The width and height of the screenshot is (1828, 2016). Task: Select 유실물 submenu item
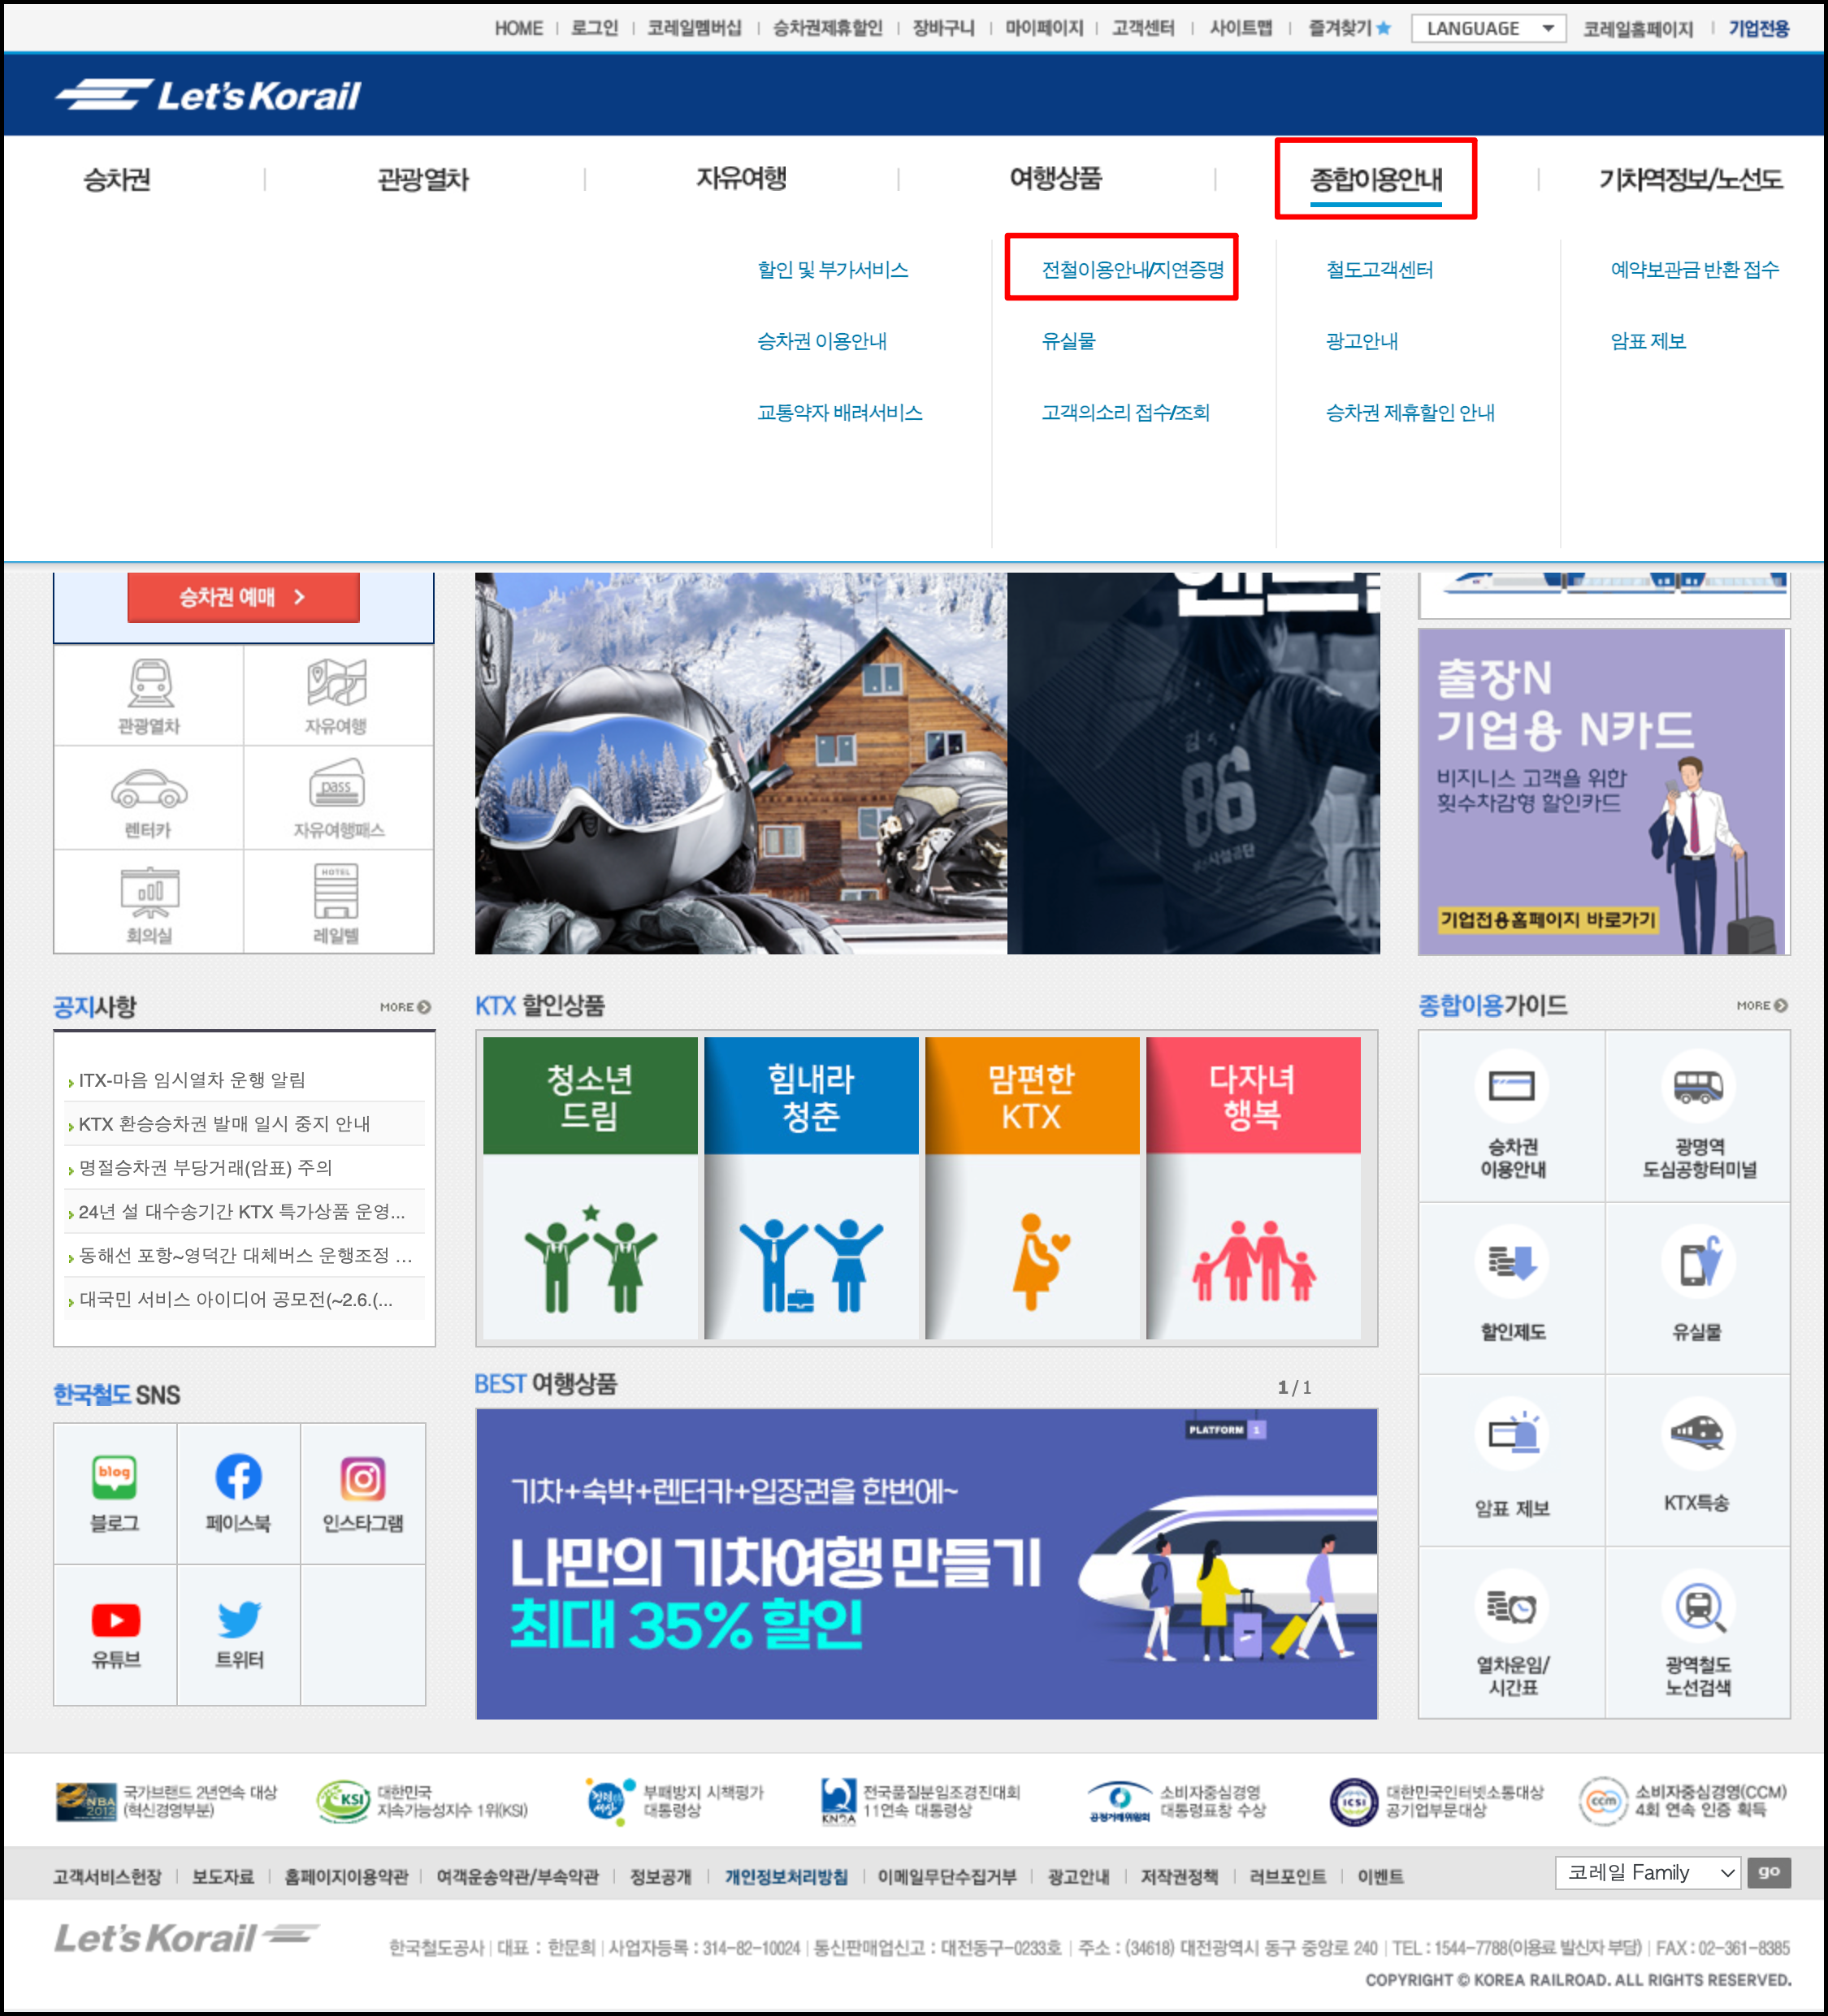pos(1068,341)
